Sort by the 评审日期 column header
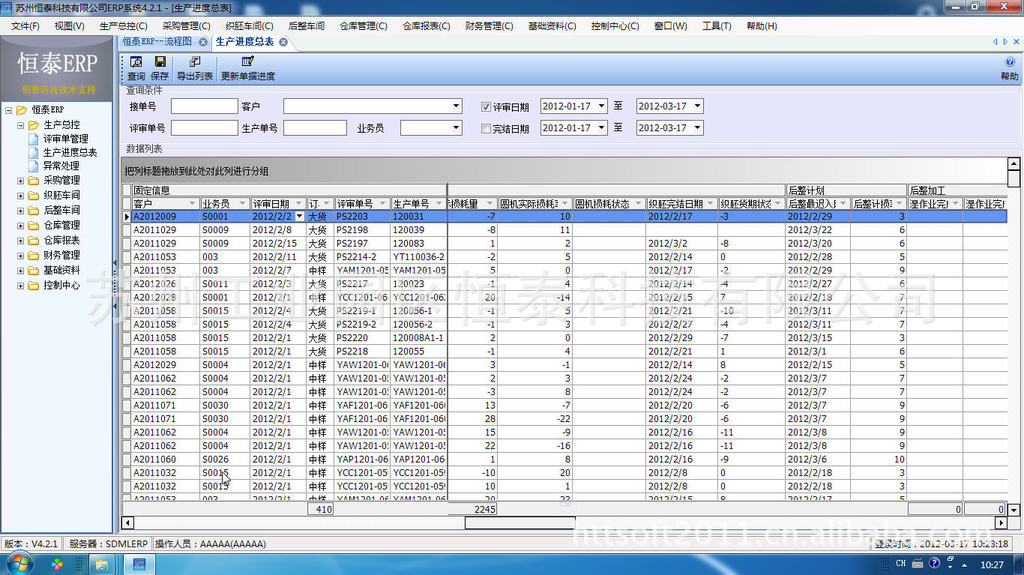The image size is (1024, 575). pos(272,203)
